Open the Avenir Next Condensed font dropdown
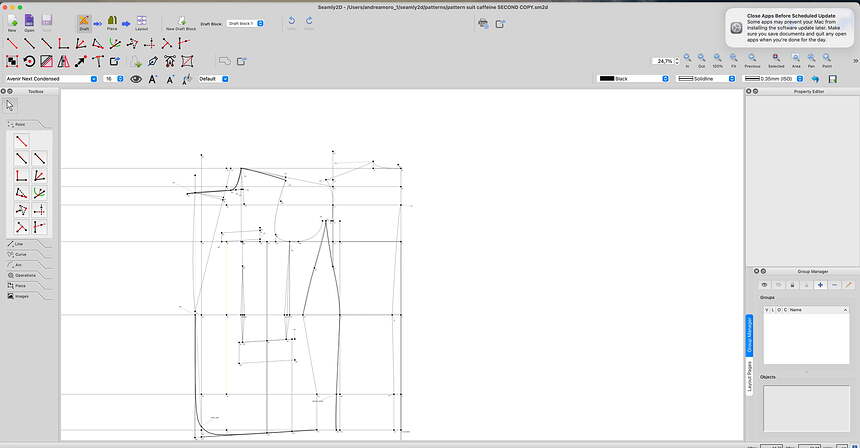 pos(51,79)
